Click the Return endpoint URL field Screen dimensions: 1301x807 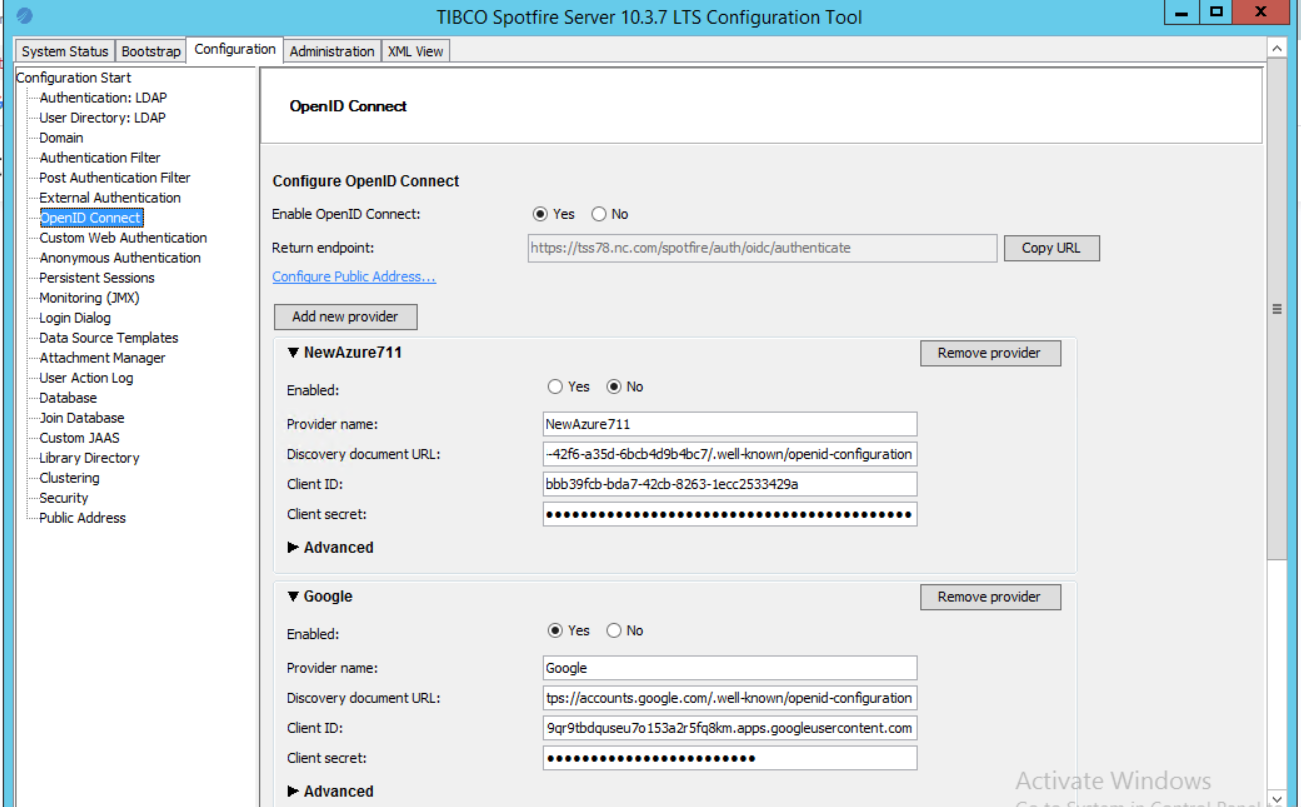pos(762,248)
